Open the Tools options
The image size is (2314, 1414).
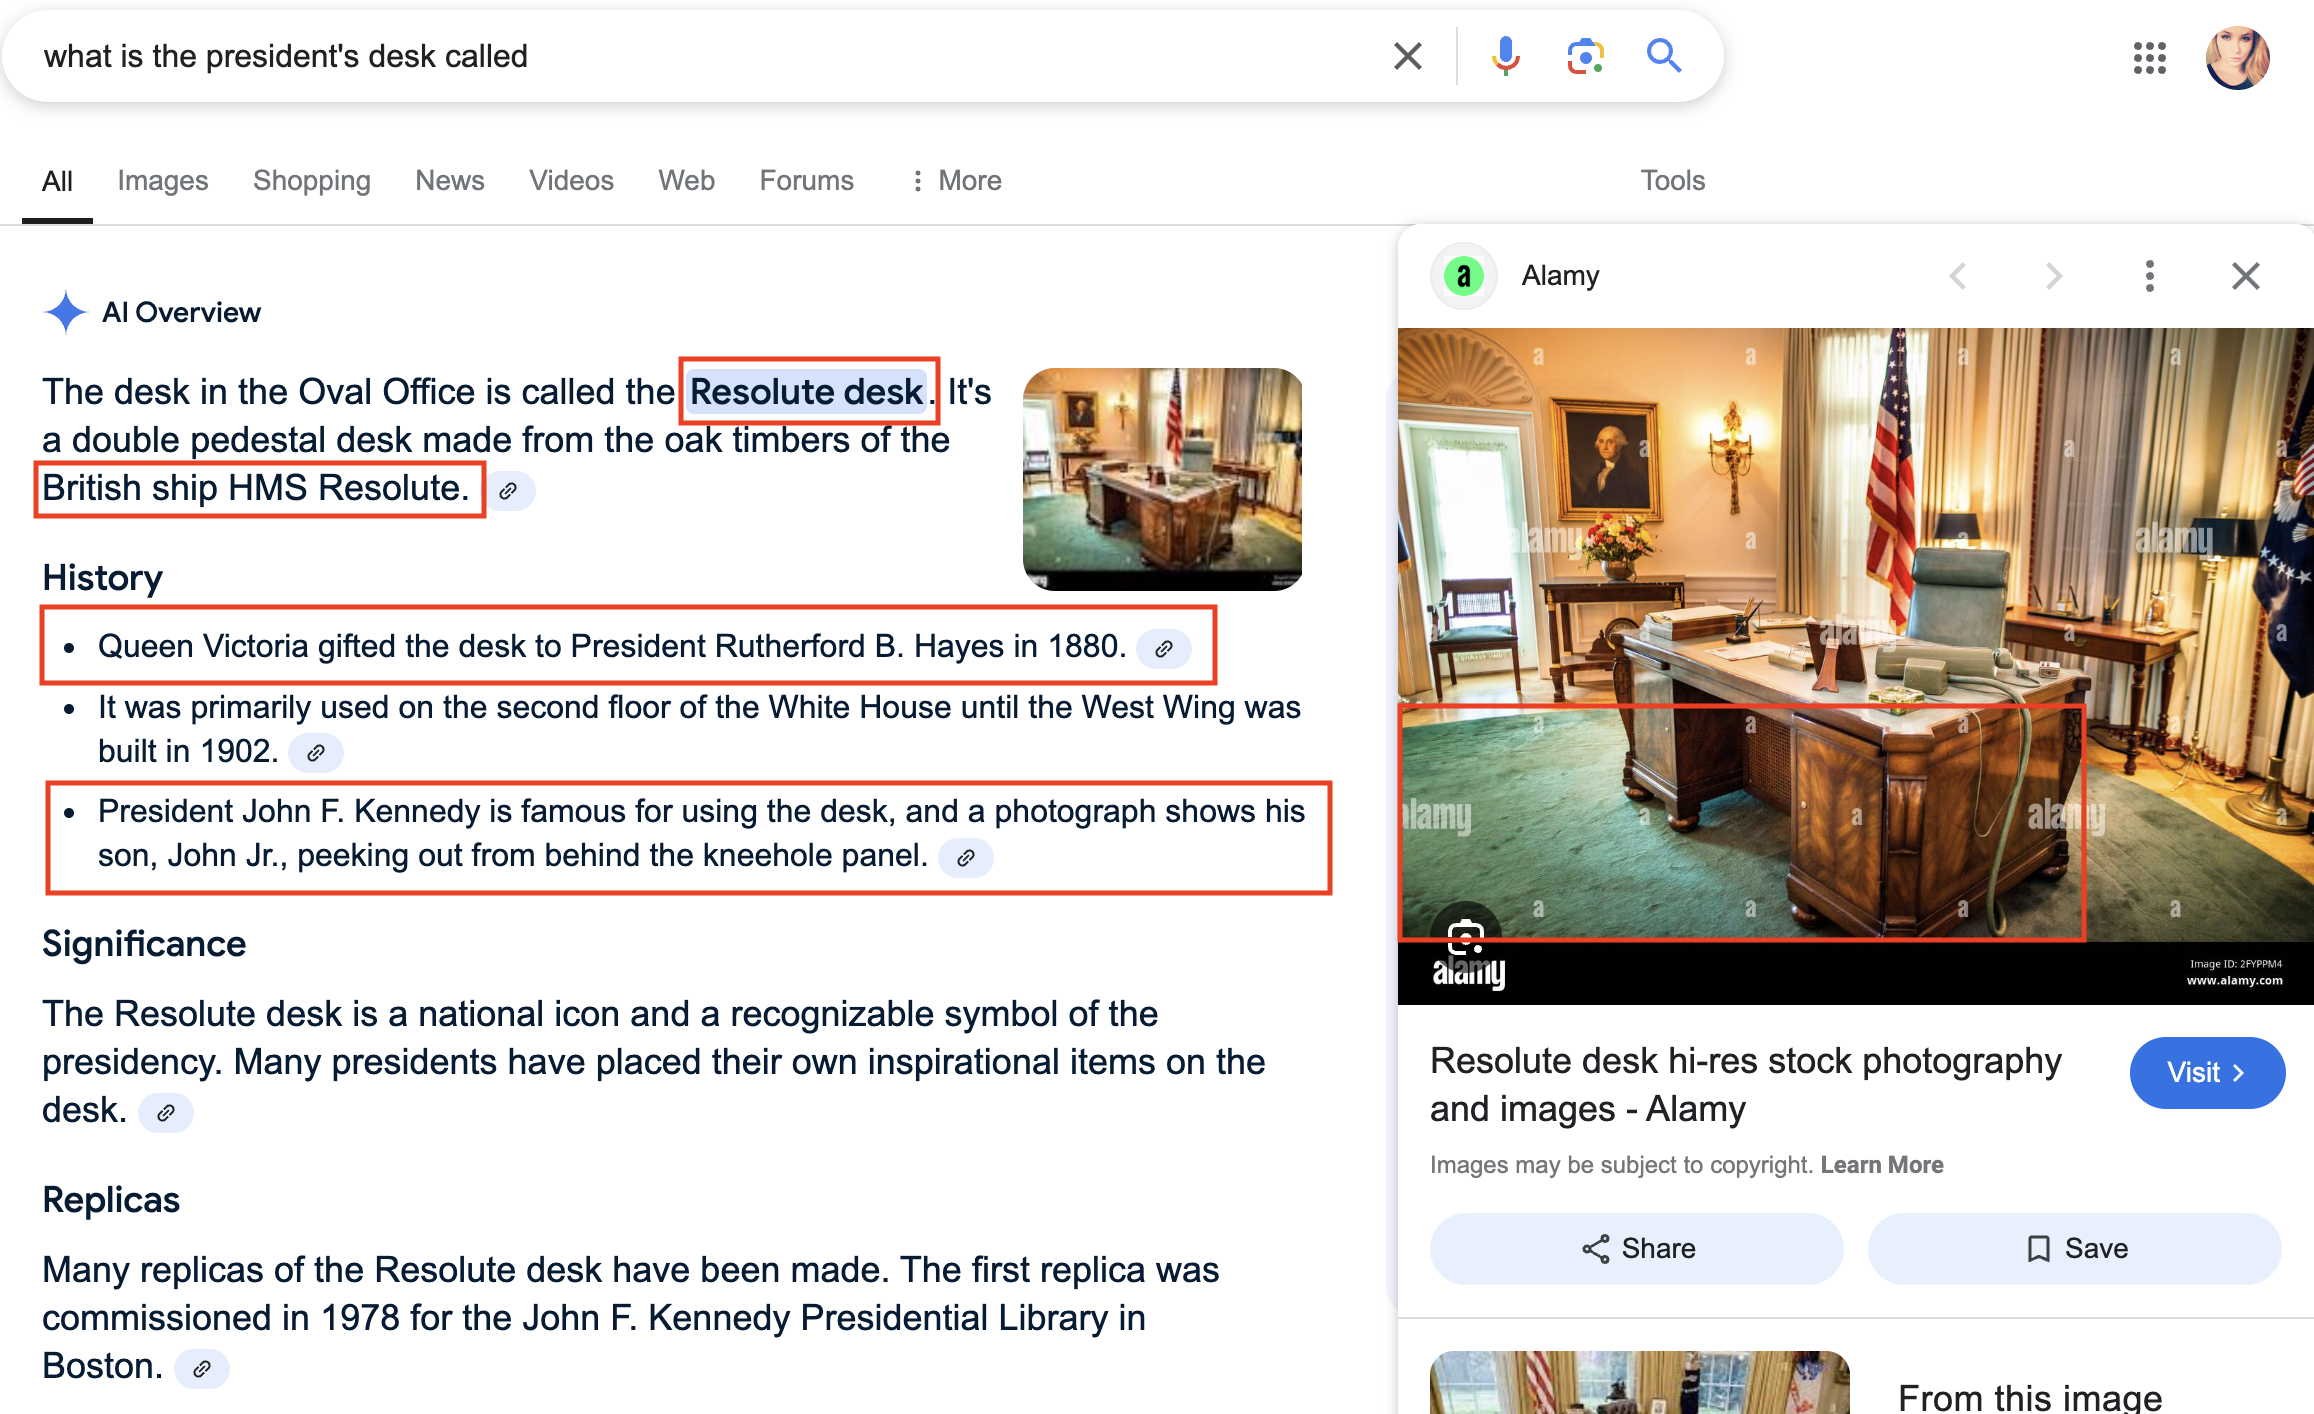(1672, 181)
